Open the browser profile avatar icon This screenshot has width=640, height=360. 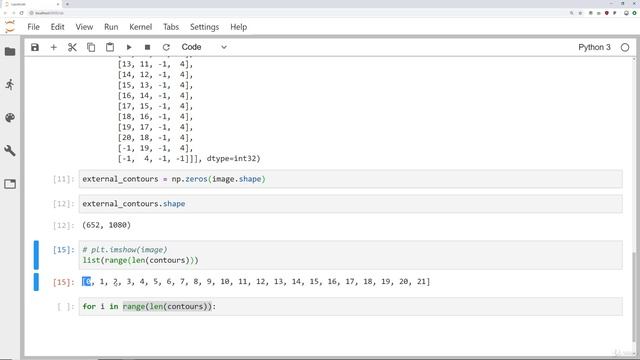pos(626,13)
